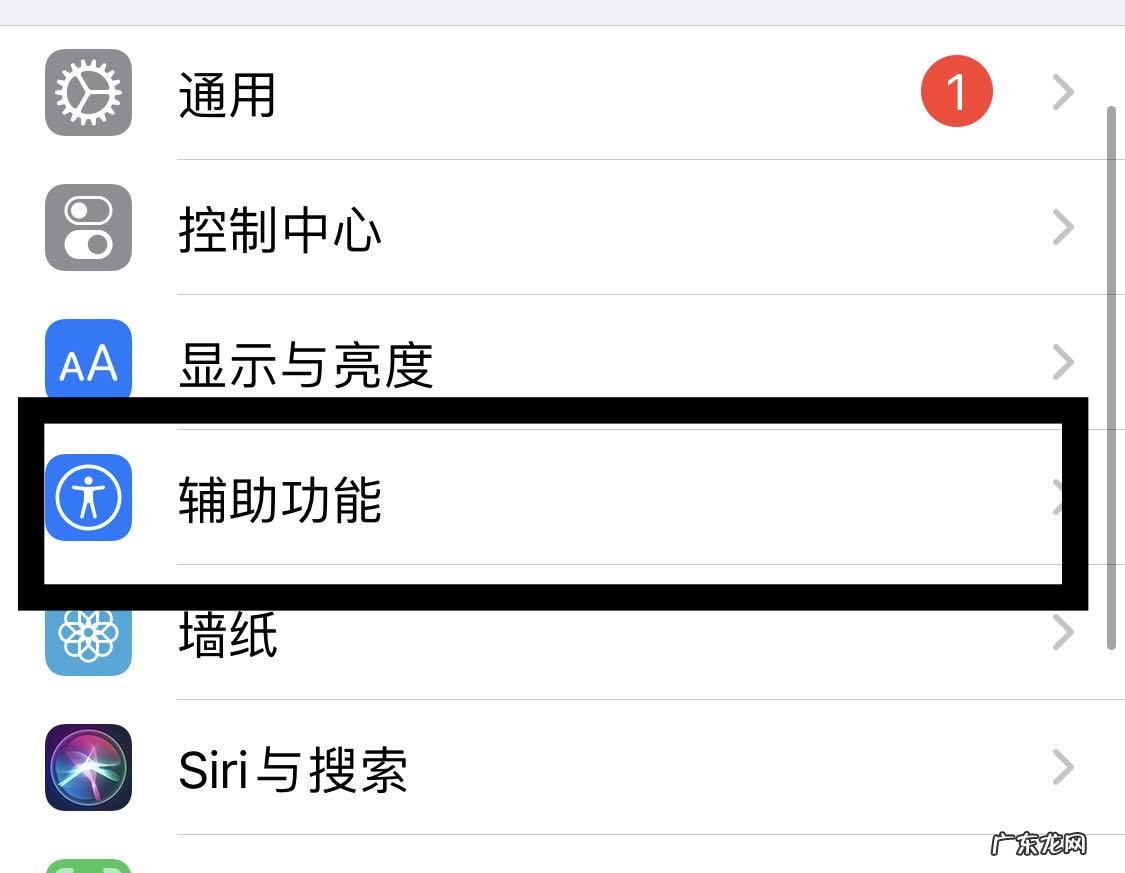Expand the 控制中心 row chevron
The image size is (1125, 873).
1063,228
